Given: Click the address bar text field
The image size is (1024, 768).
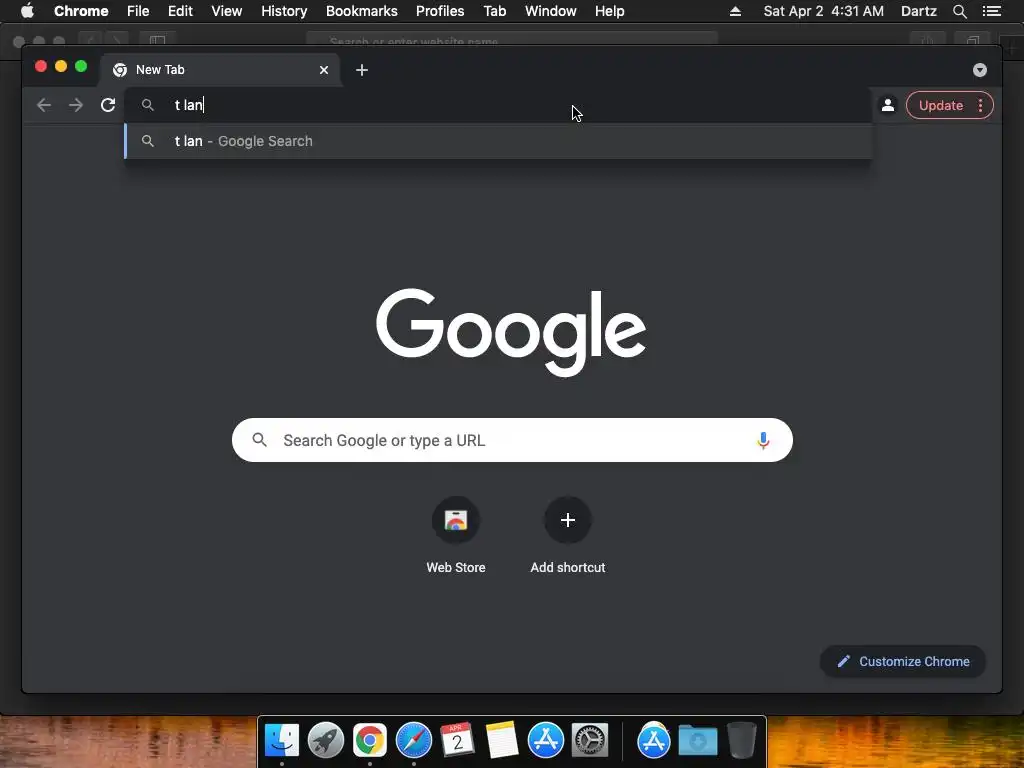Looking at the screenshot, I should pos(498,105).
